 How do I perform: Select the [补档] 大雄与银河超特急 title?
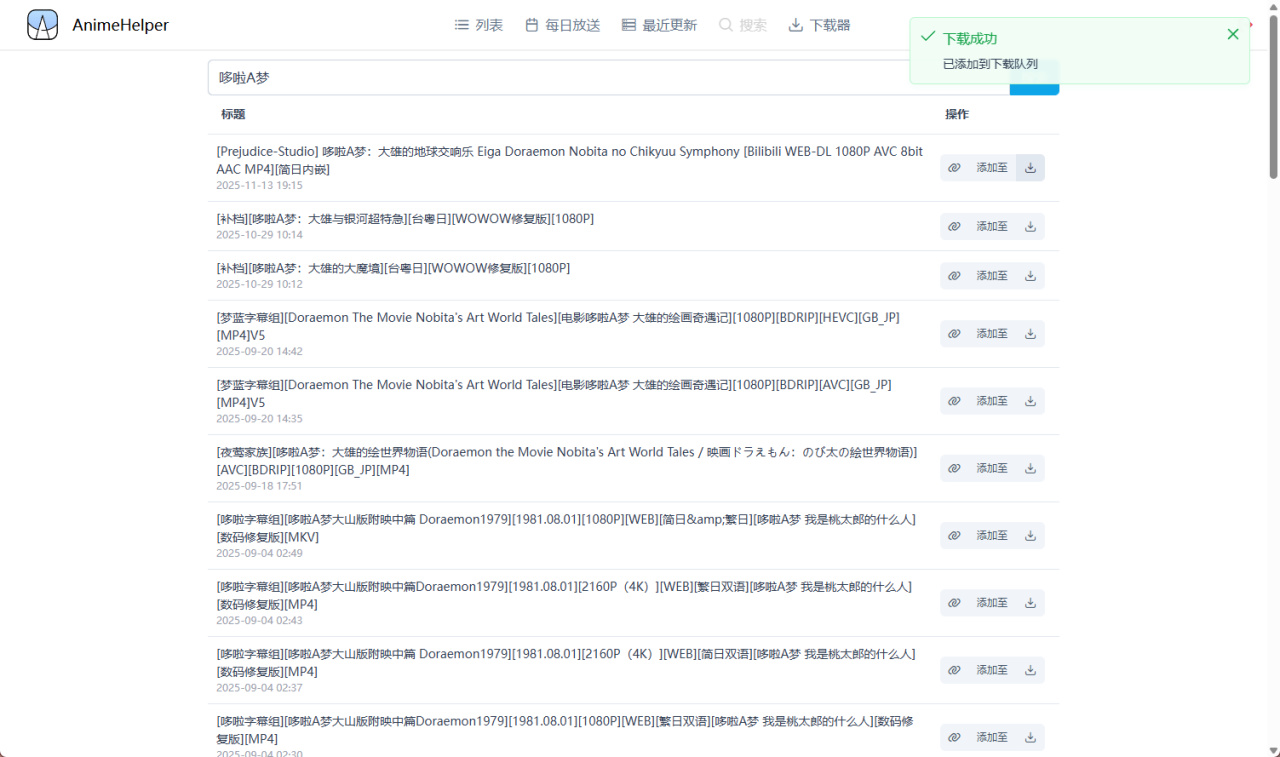click(405, 219)
